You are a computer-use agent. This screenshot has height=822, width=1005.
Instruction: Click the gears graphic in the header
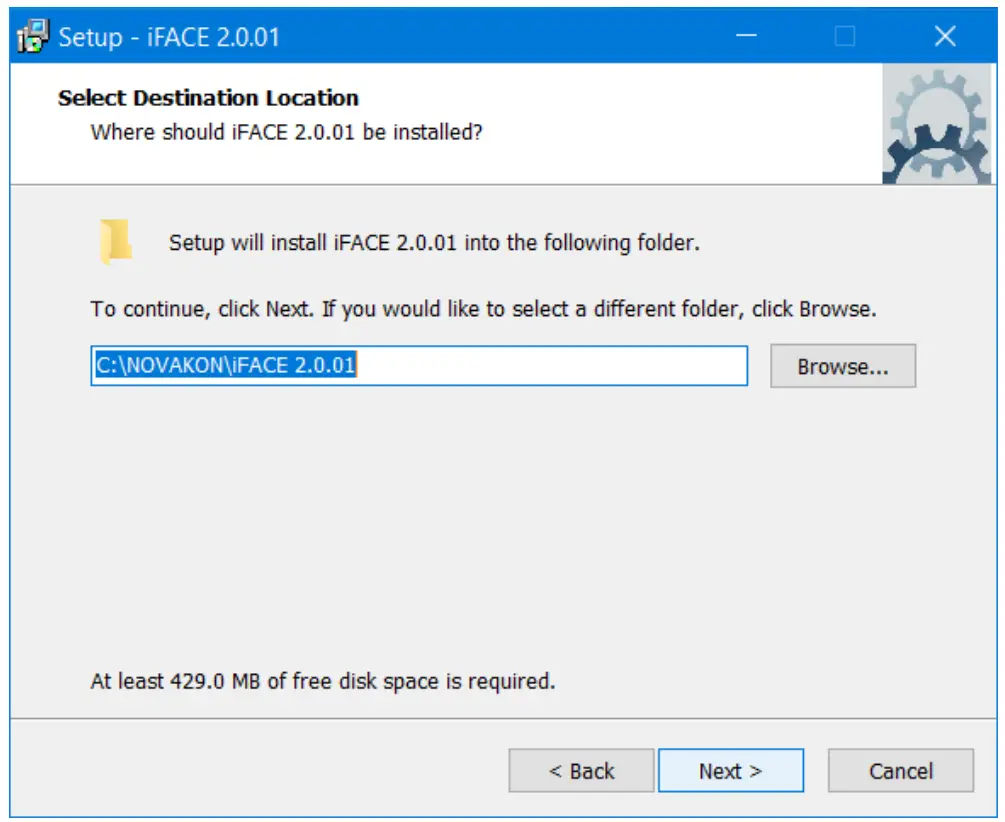pyautogui.click(x=938, y=122)
